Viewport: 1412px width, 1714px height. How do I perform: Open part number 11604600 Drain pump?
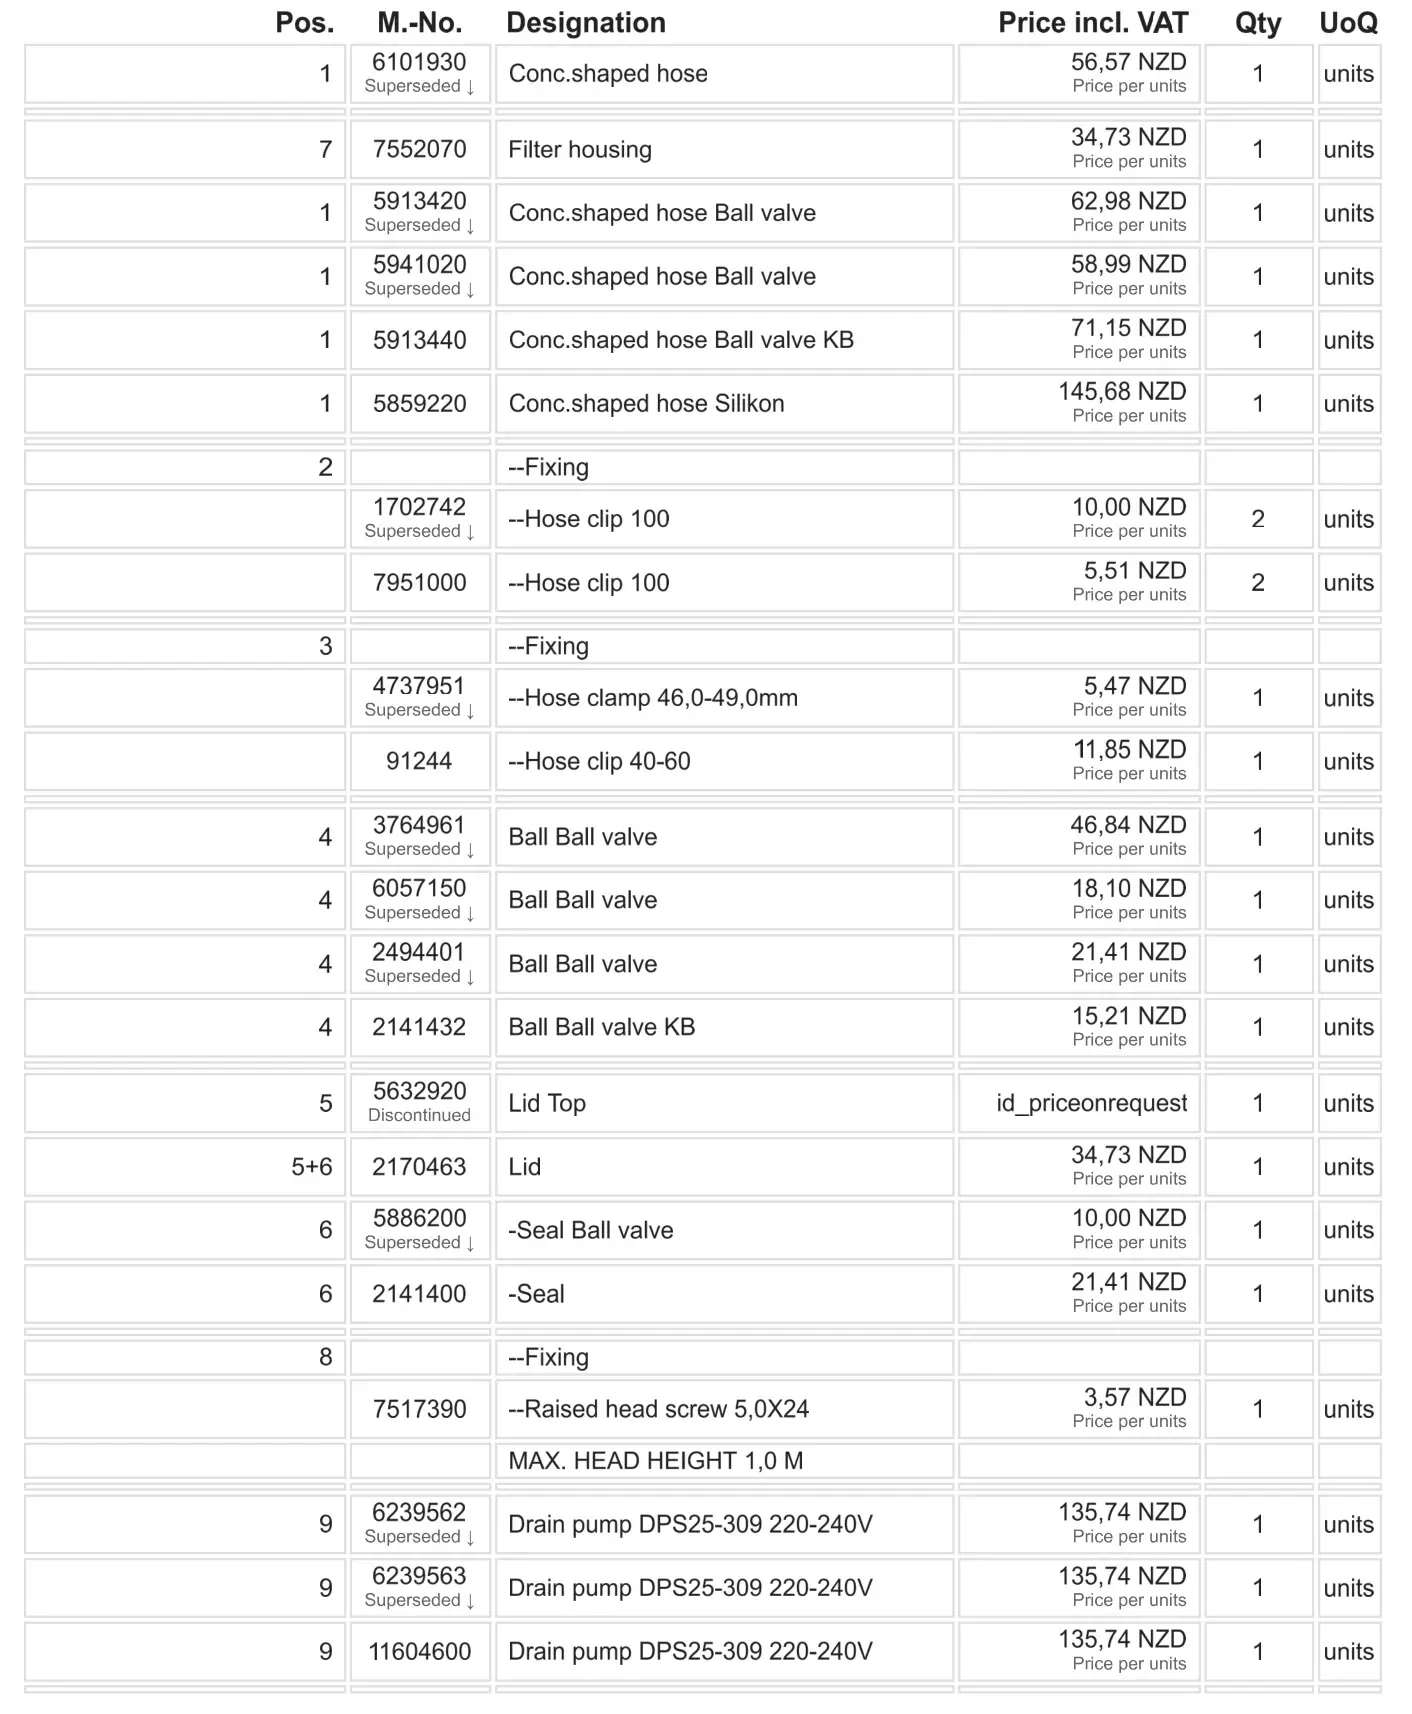[x=419, y=1652]
